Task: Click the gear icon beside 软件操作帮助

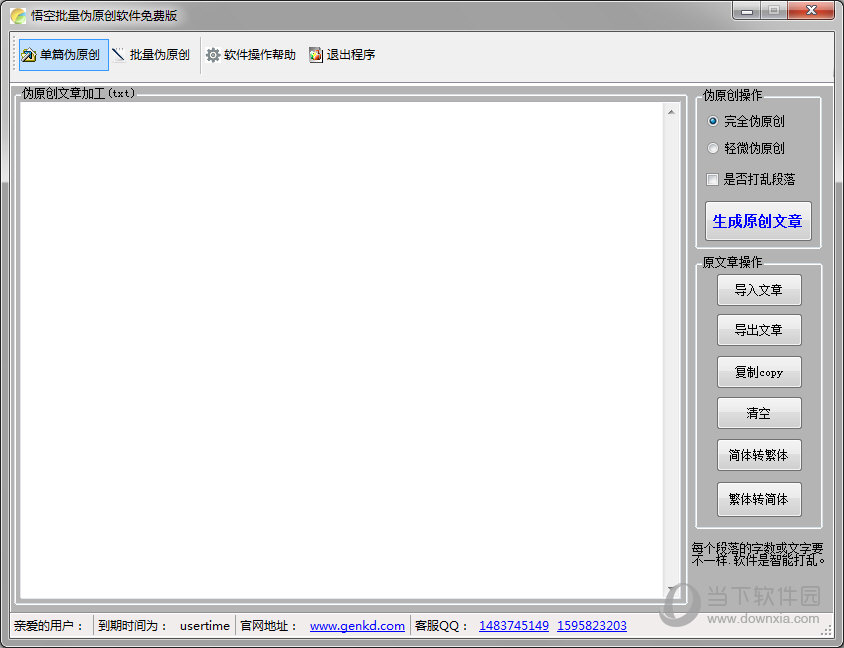Action: point(213,55)
